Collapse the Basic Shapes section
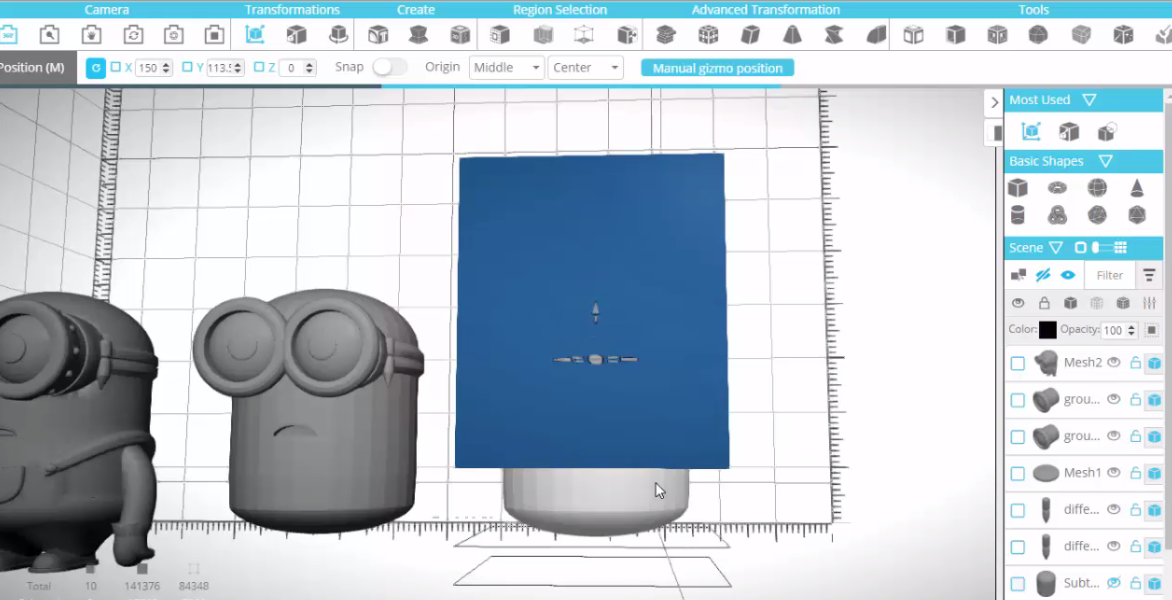The width and height of the screenshot is (1172, 600). [1105, 161]
